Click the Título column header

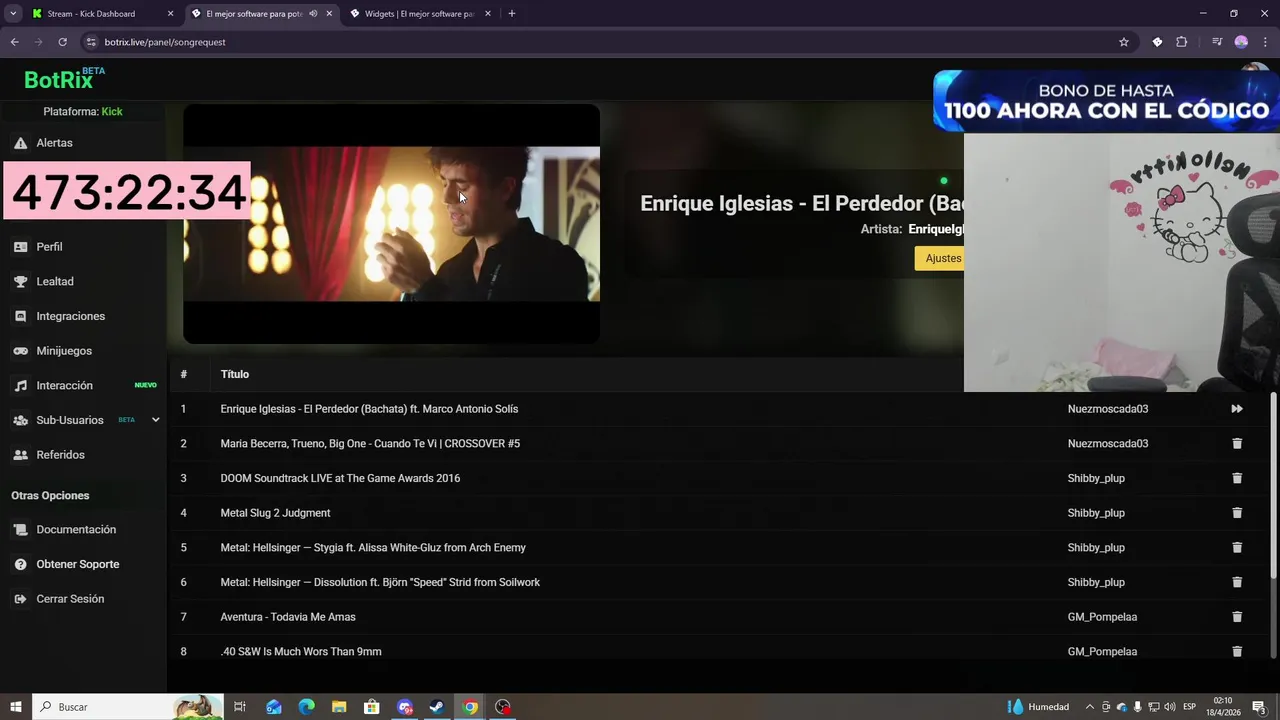(235, 374)
